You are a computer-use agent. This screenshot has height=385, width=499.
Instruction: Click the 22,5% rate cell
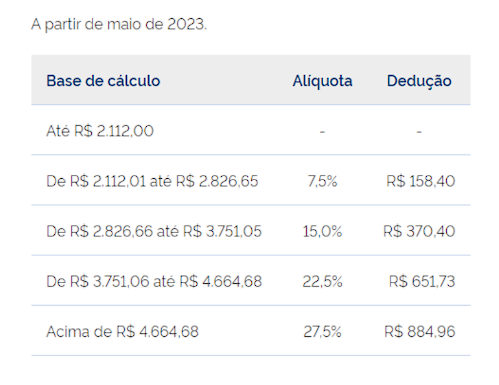[322, 281]
